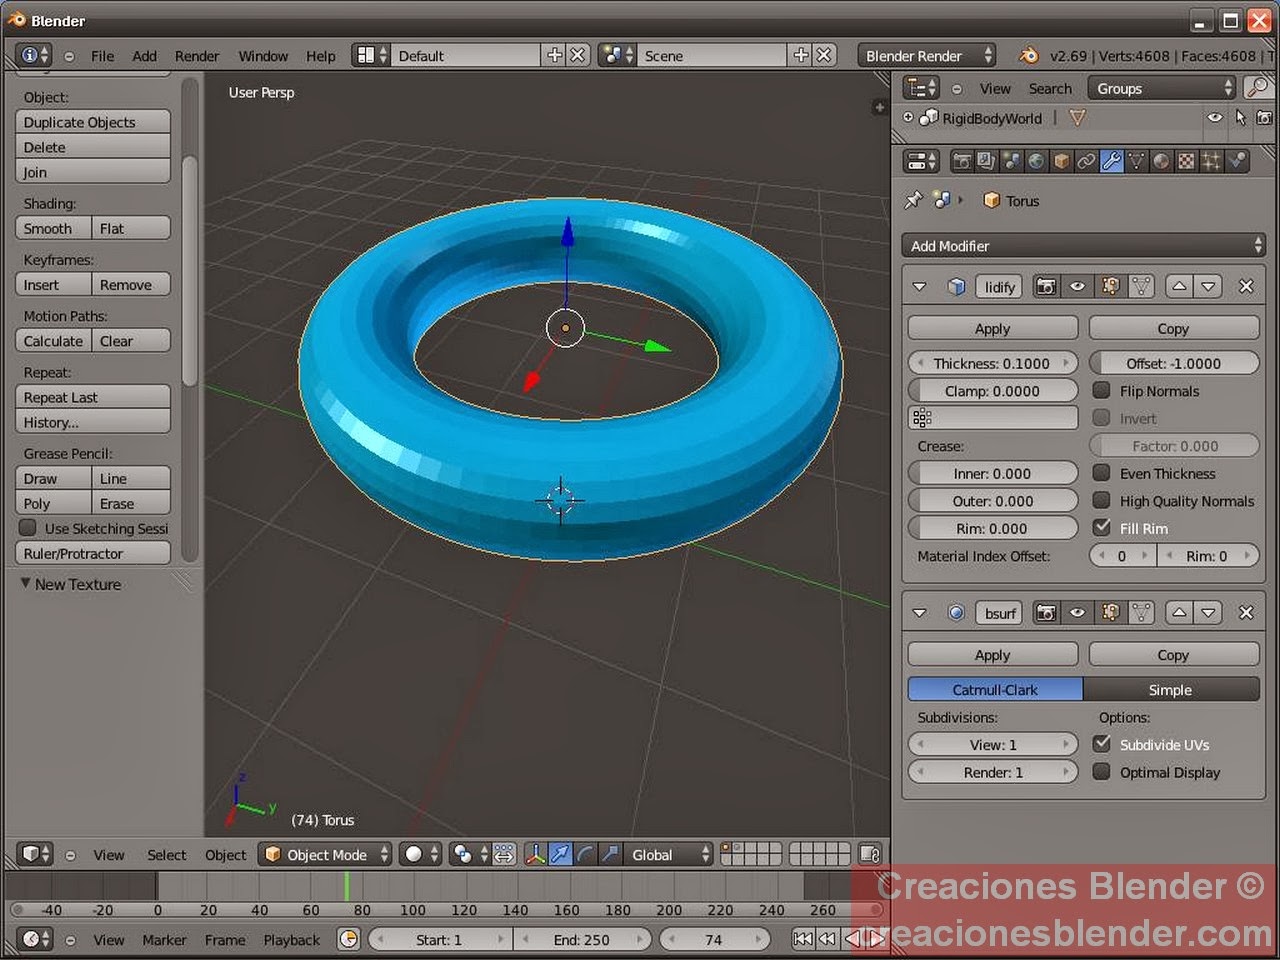Viewport: 1280px width, 960px height.
Task: Select the Scene properties tab
Action: [x=1012, y=160]
